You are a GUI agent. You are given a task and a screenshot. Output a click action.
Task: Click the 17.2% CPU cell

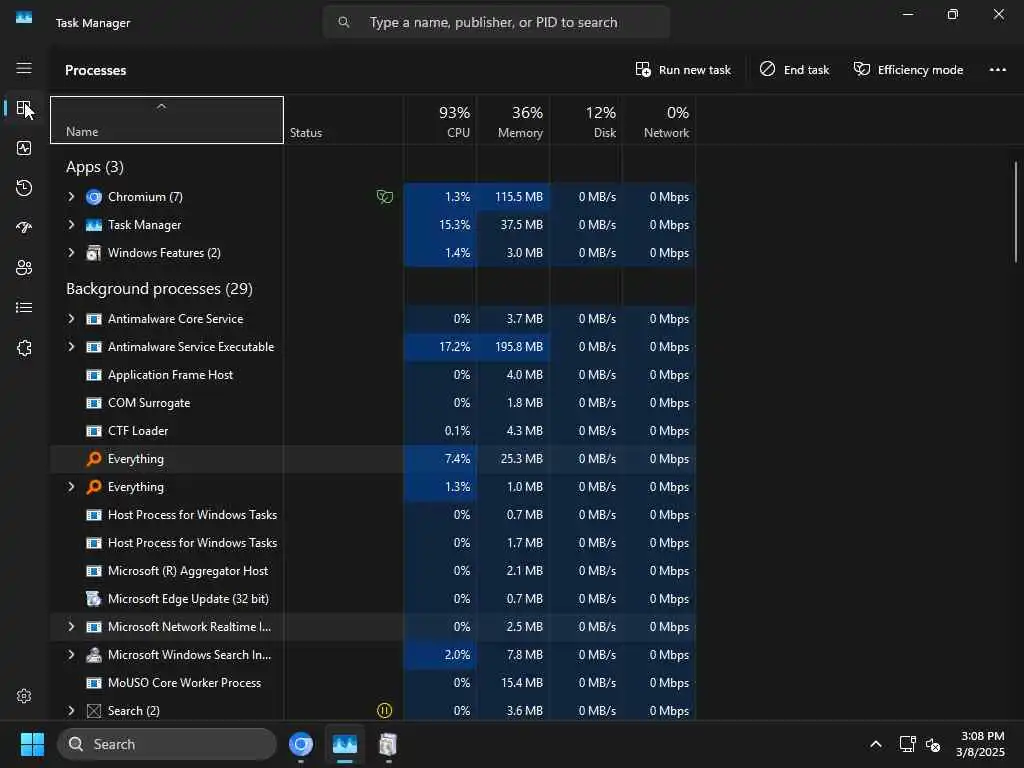(x=440, y=347)
